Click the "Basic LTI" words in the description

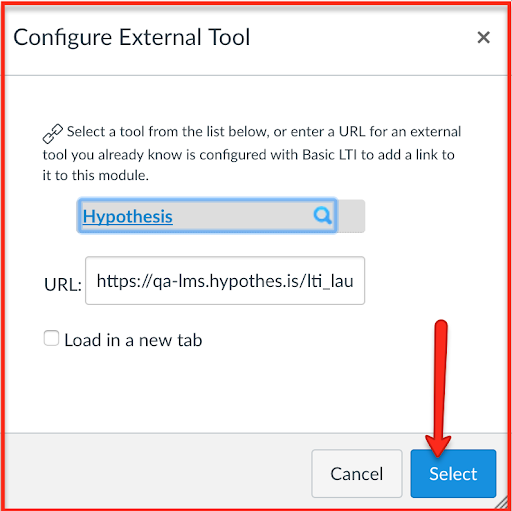point(330,155)
